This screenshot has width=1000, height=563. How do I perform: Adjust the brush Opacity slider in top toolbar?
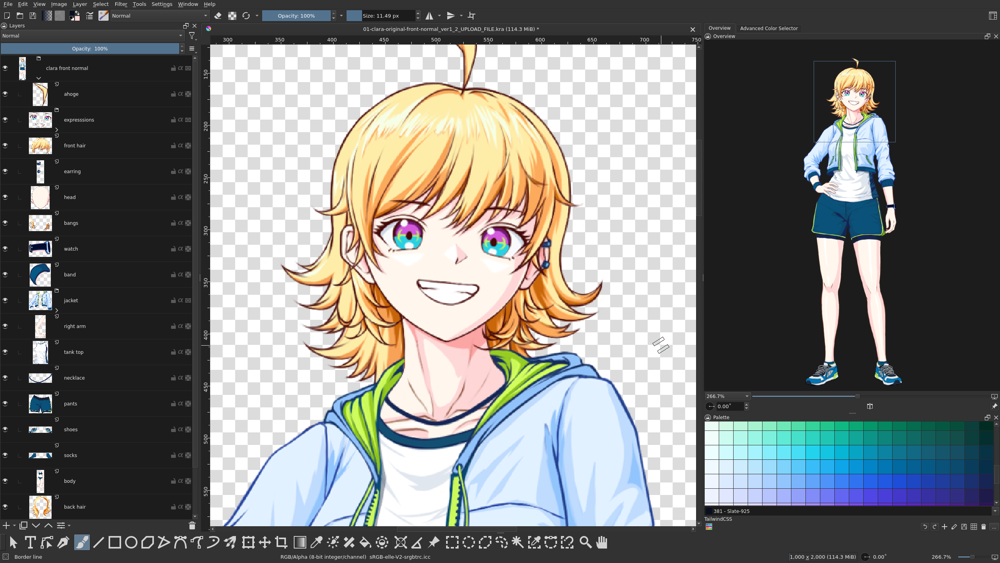[296, 16]
